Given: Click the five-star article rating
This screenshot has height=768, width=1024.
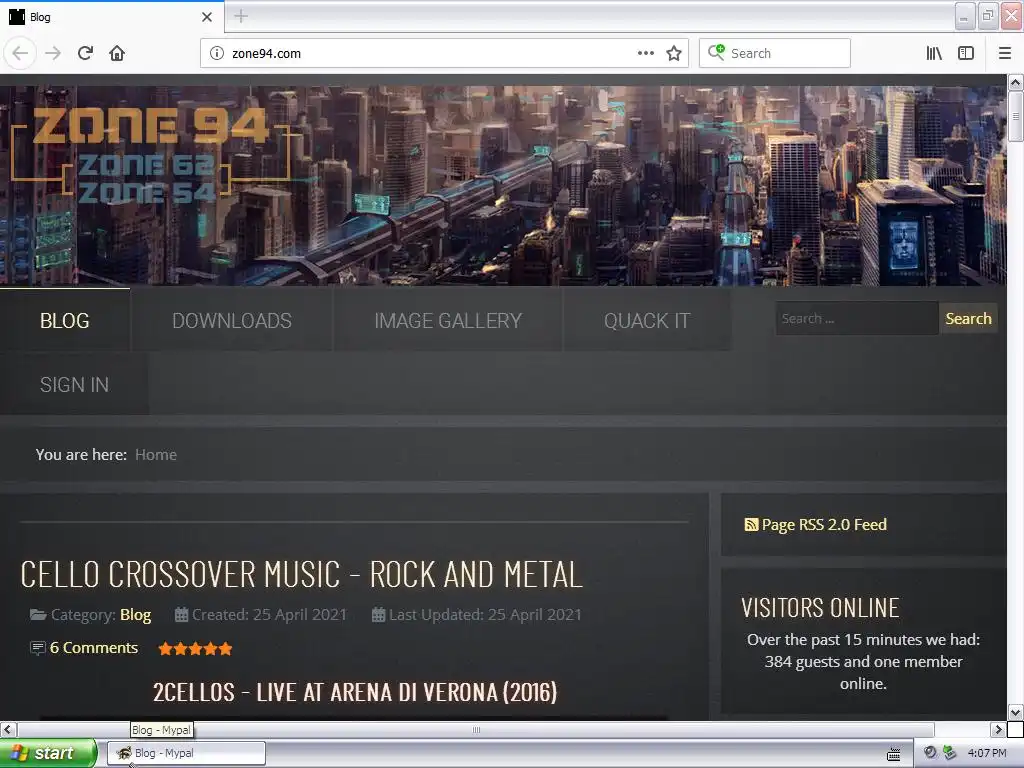Looking at the screenshot, I should (195, 648).
